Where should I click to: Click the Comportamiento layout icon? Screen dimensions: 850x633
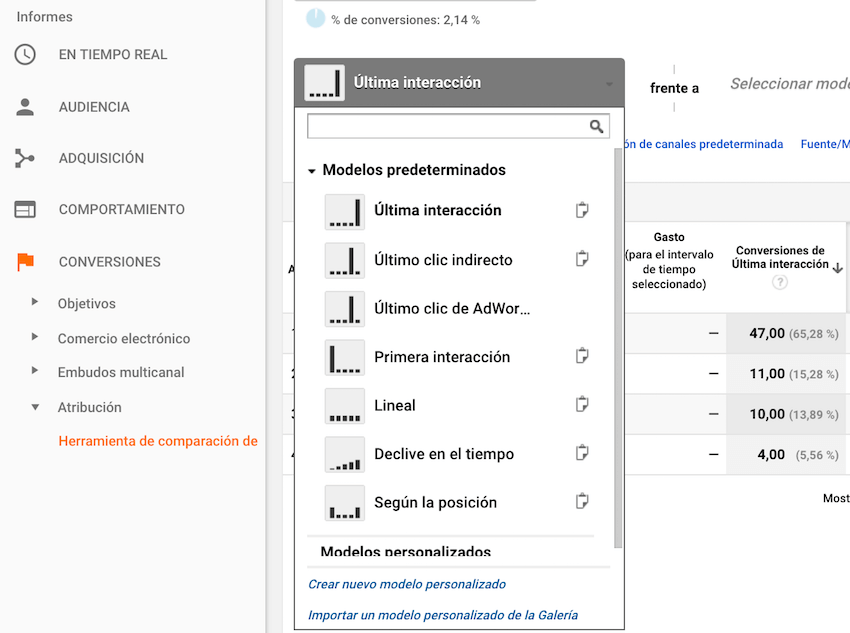[x=25, y=209]
